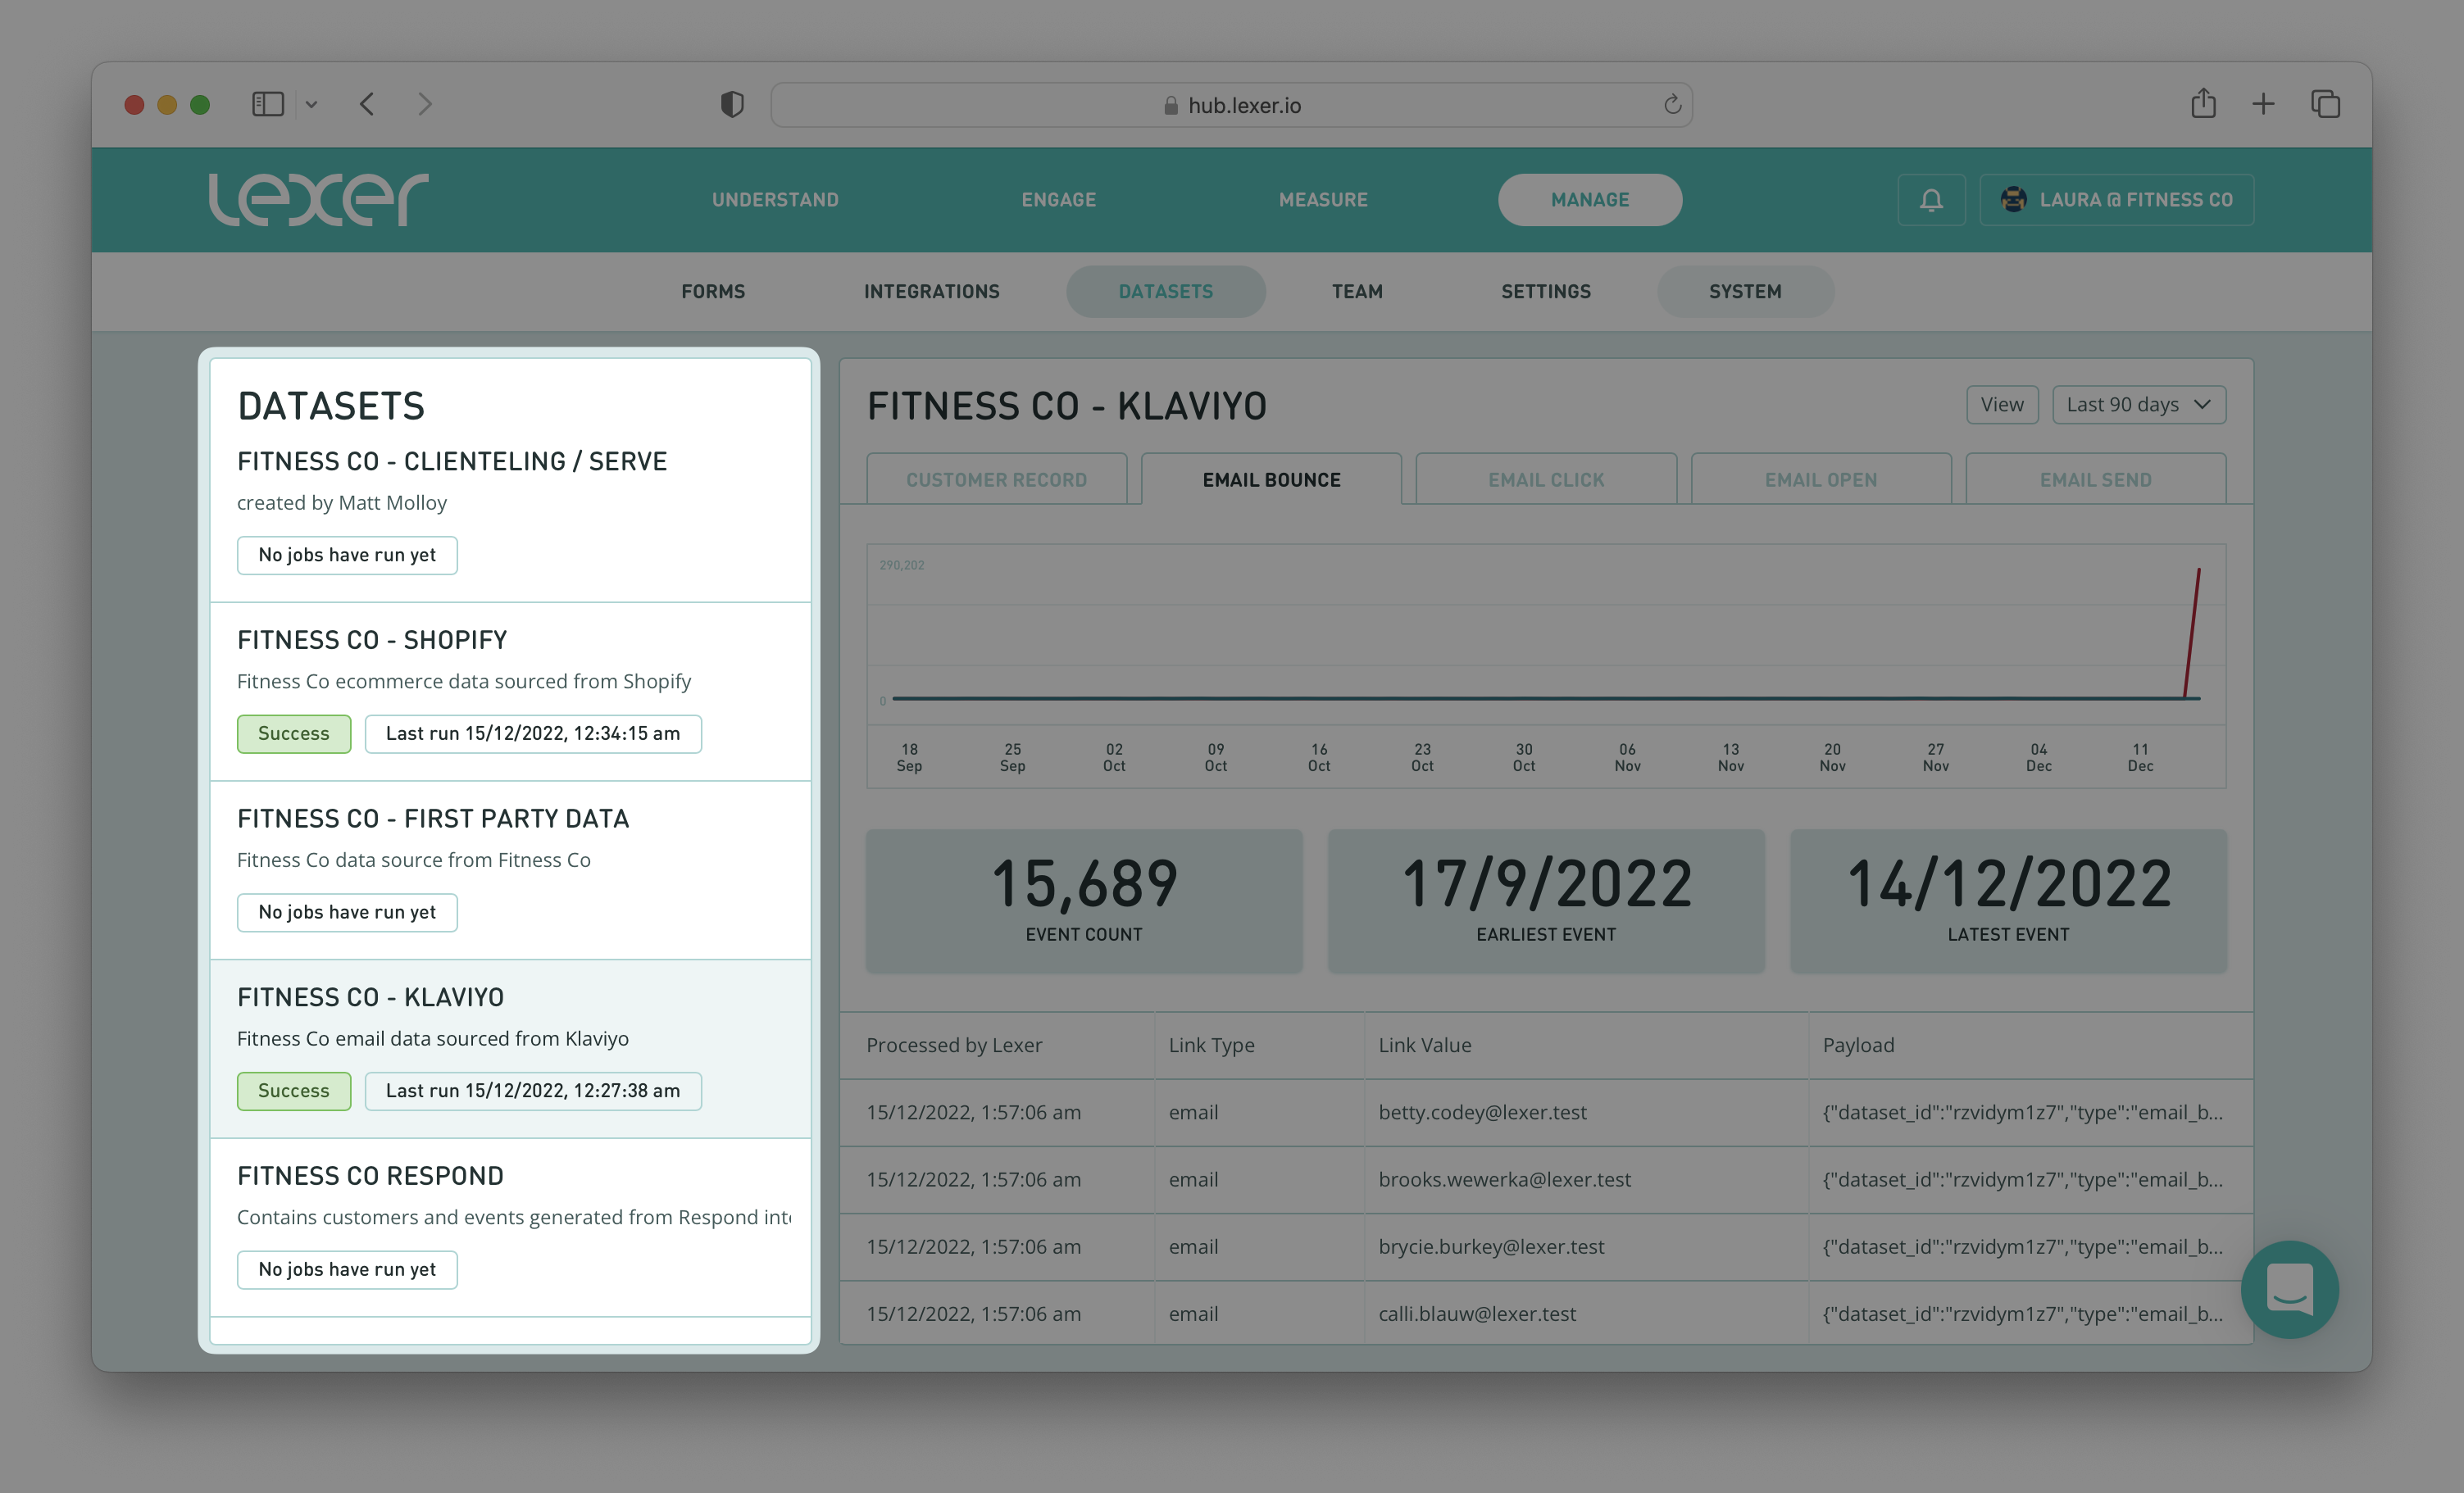Click the red spike on bounce chart
Image resolution: width=2464 pixels, height=1493 pixels.
point(2191,633)
